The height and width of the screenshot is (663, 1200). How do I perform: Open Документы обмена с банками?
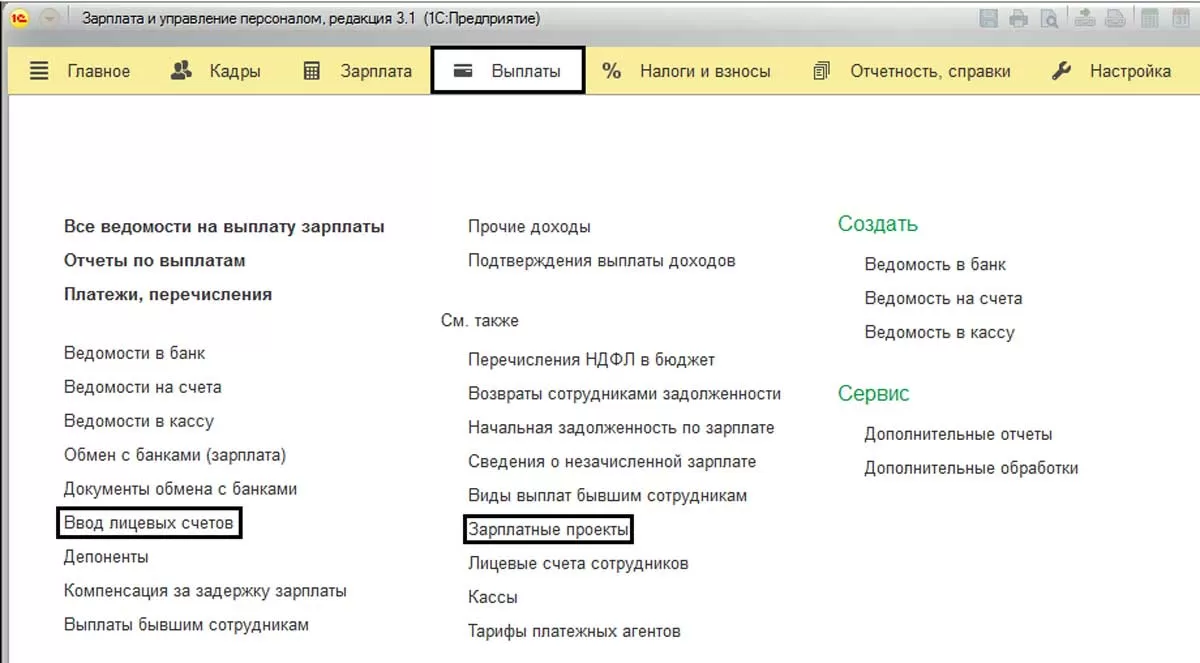coord(180,489)
